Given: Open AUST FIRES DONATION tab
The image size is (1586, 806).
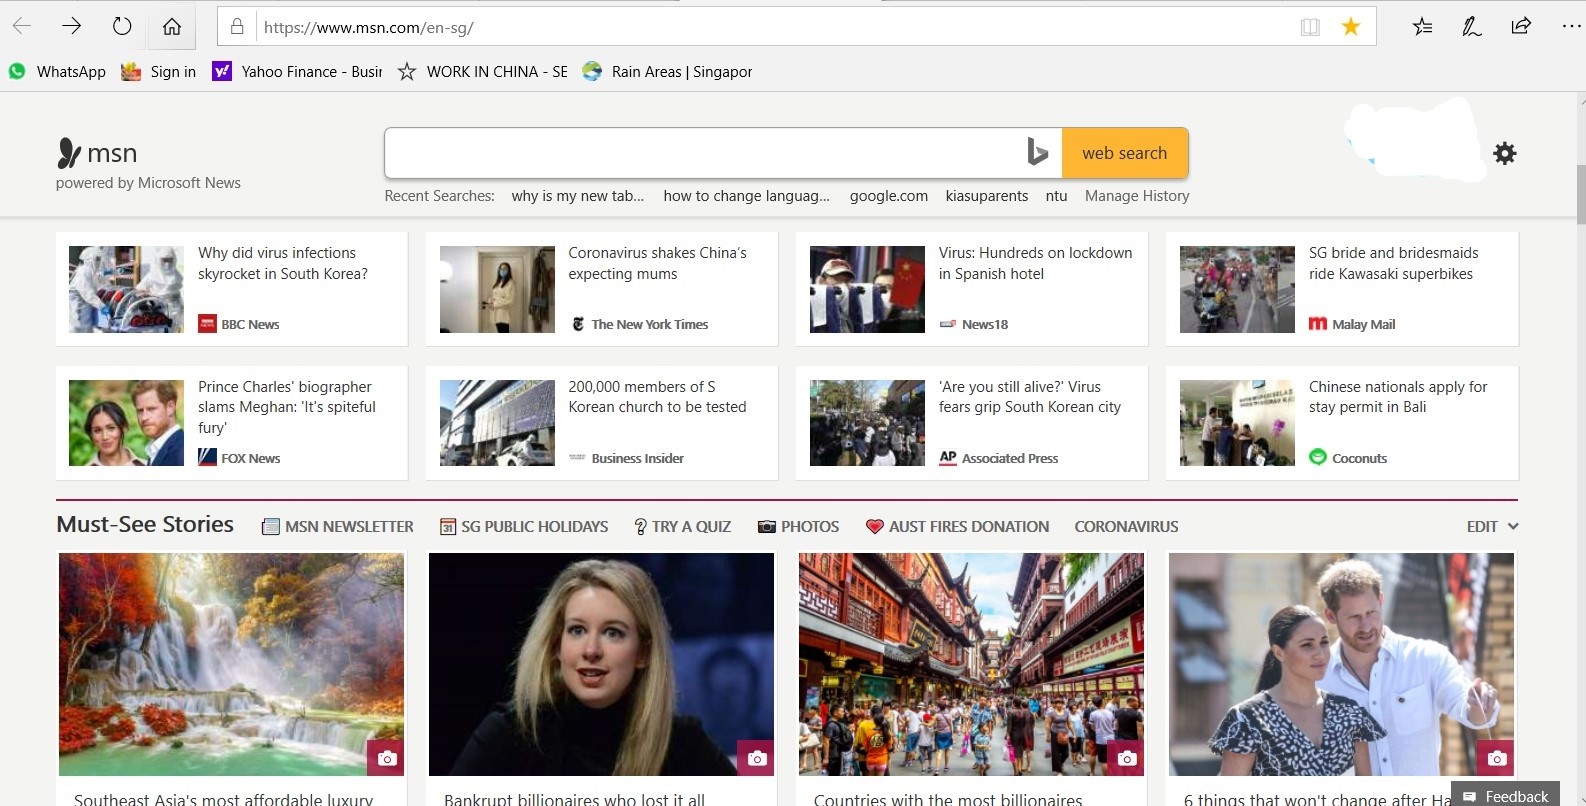Looking at the screenshot, I should (957, 526).
